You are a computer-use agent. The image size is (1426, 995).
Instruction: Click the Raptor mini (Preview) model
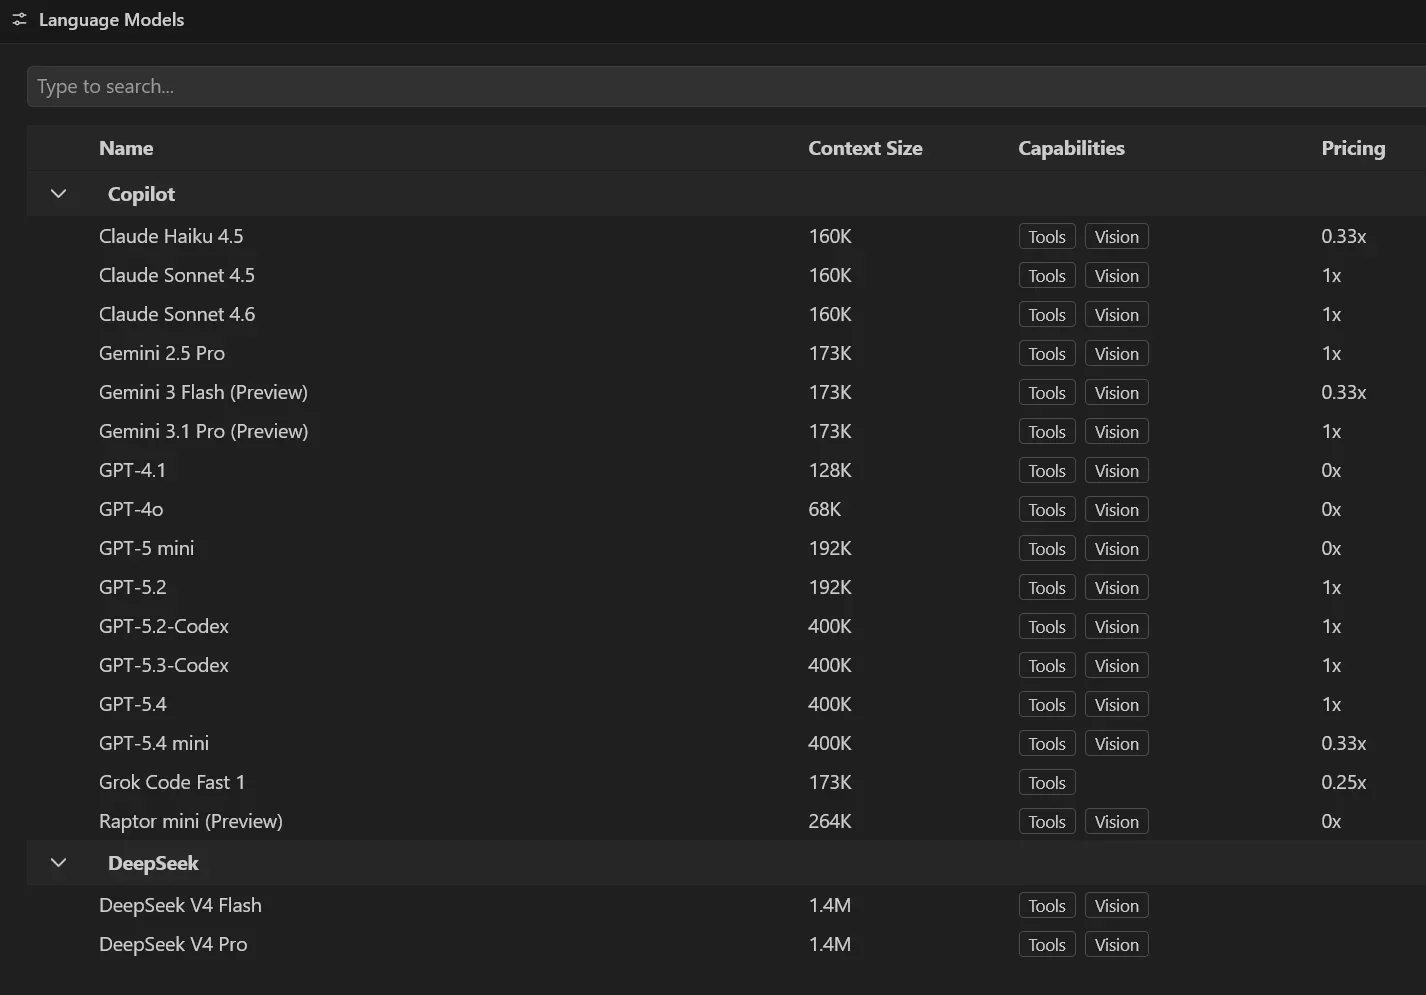pos(191,821)
